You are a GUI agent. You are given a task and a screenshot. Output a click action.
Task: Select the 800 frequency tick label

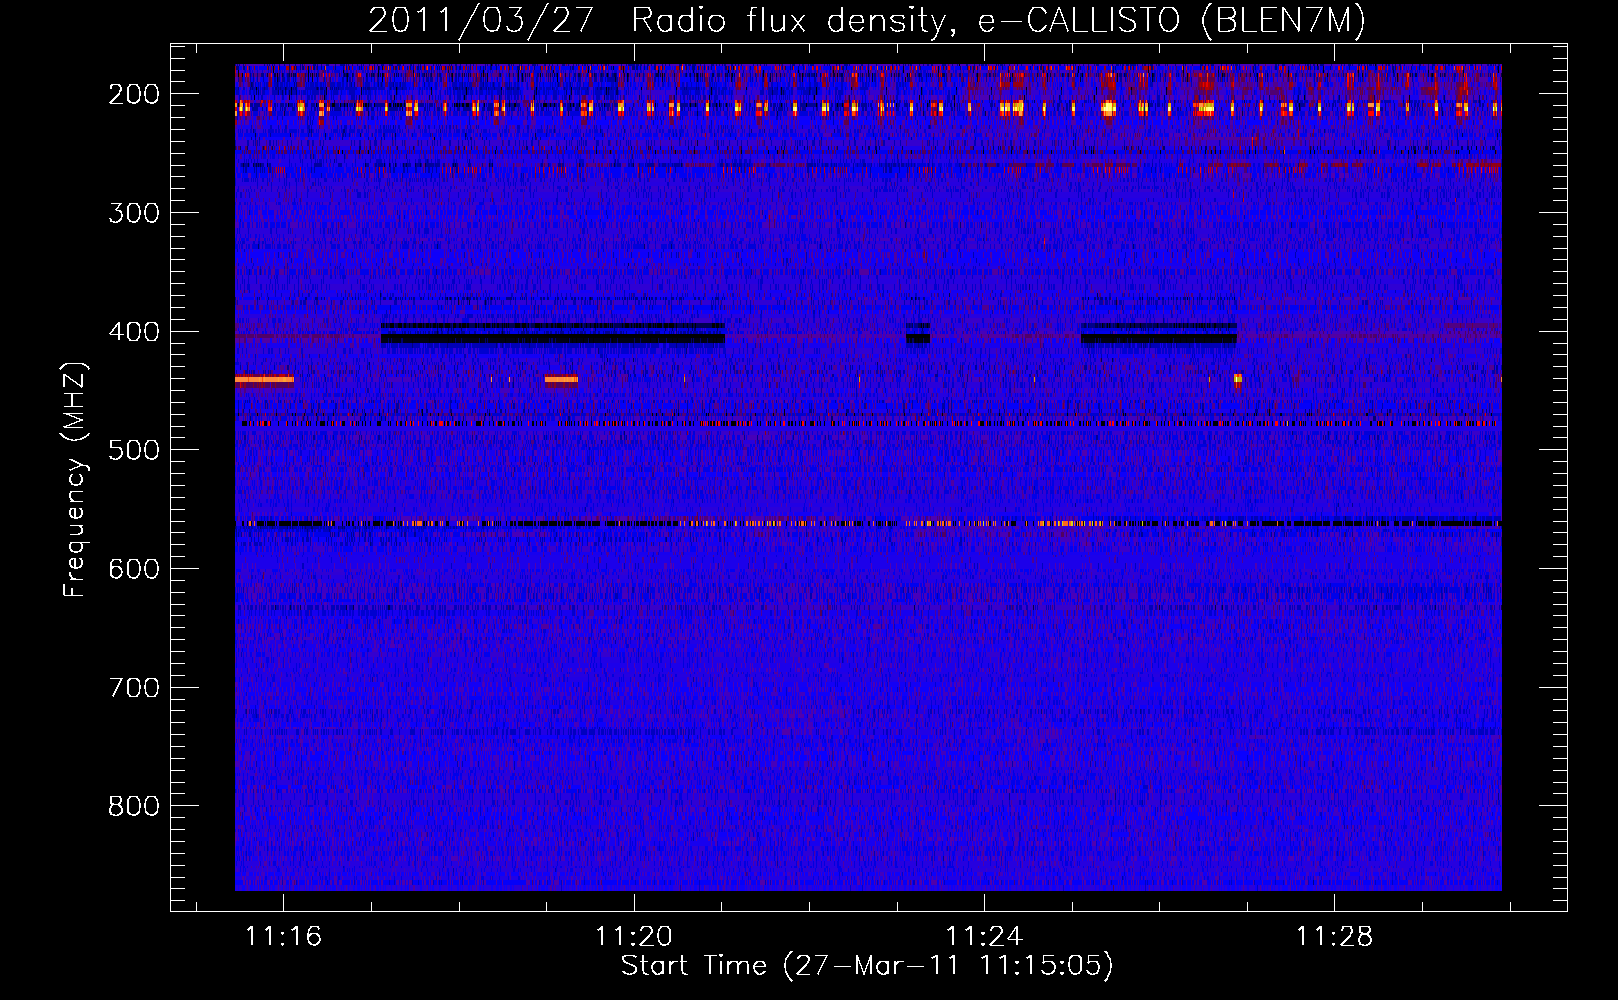[x=134, y=806]
